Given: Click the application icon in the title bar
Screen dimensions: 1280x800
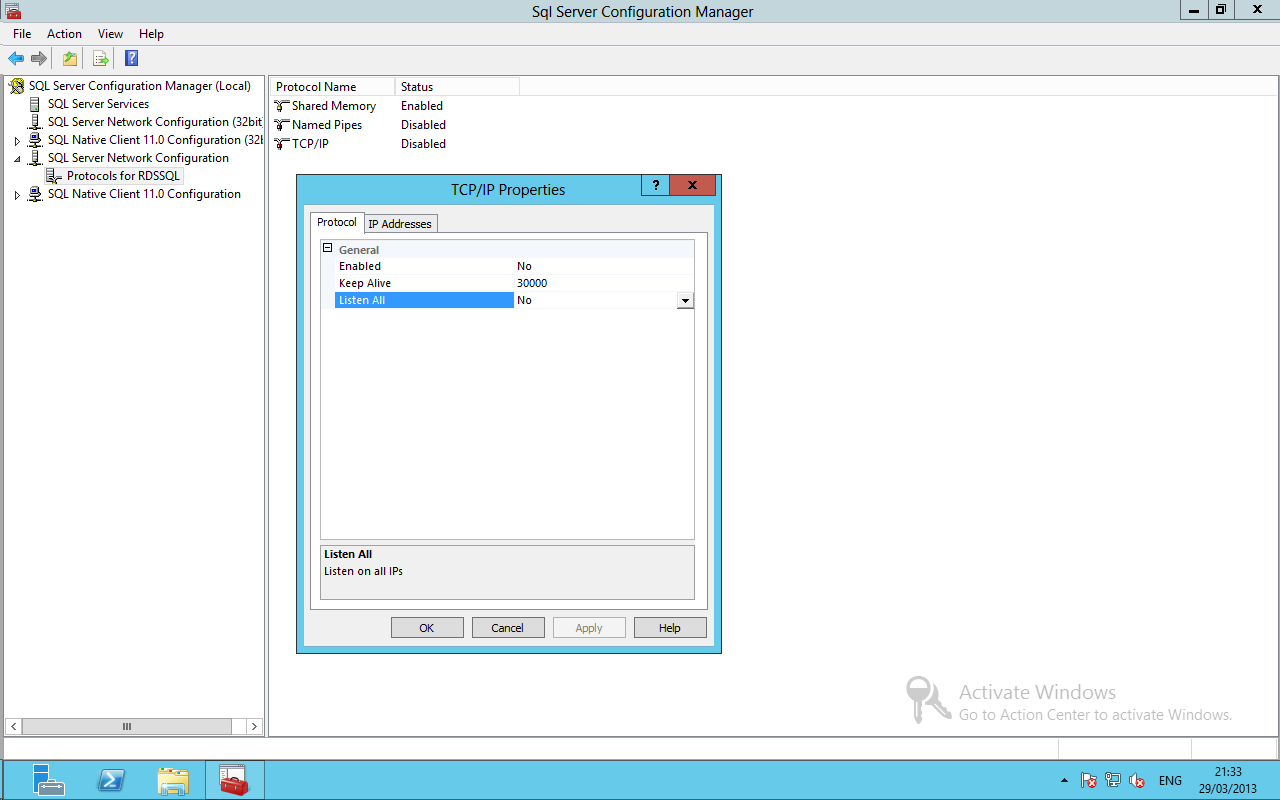Looking at the screenshot, I should [13, 11].
